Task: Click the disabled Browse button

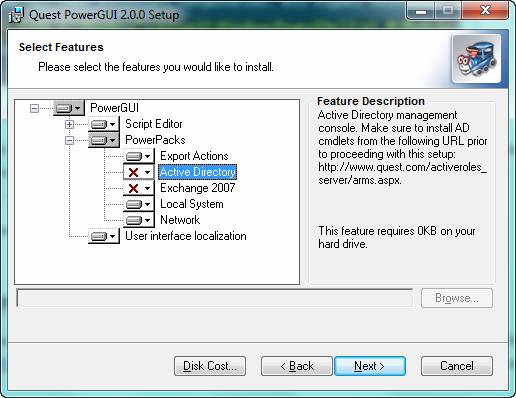Action: pos(457,298)
